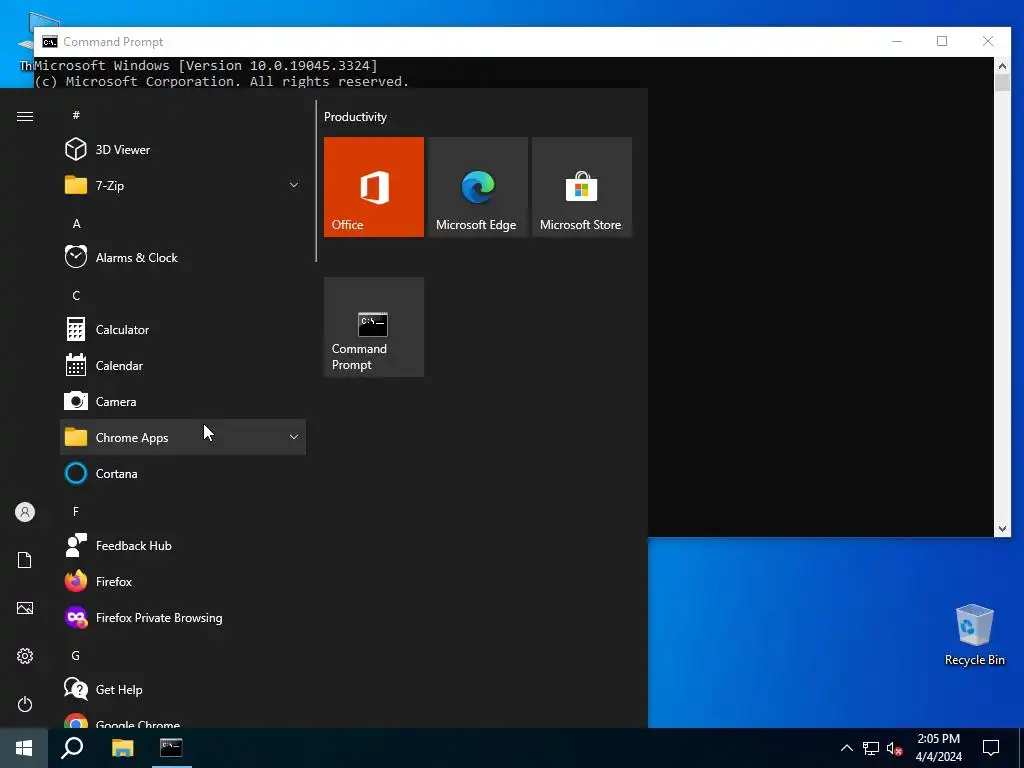Click the Office tile

[374, 187]
